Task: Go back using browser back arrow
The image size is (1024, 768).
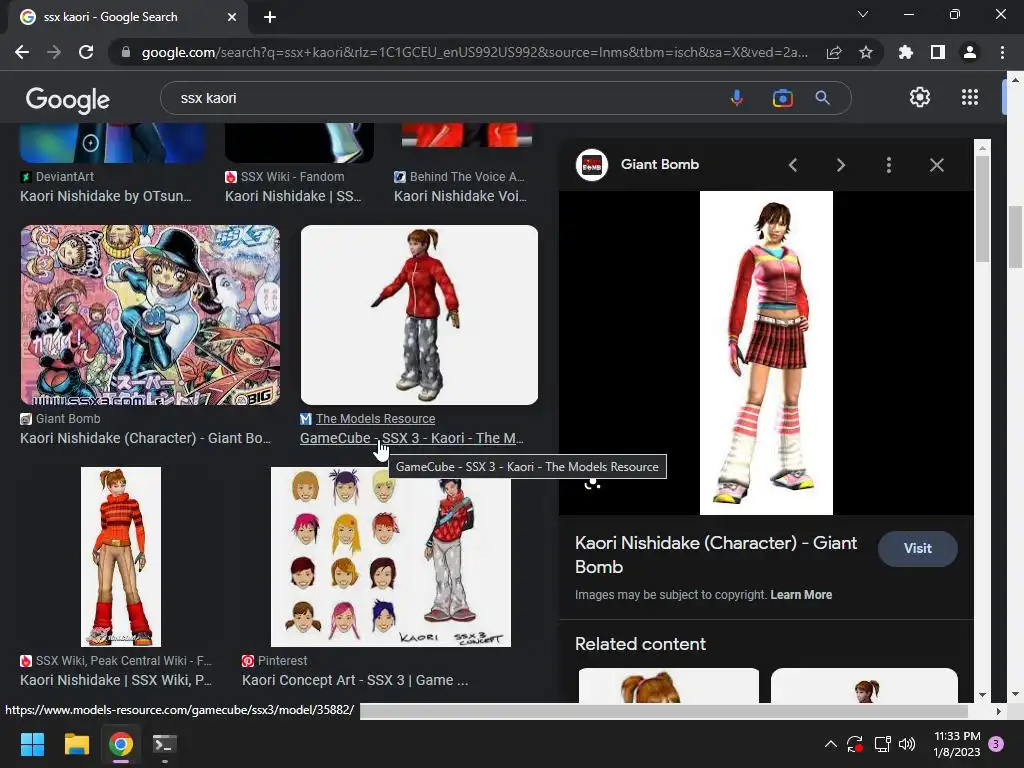Action: click(x=22, y=52)
